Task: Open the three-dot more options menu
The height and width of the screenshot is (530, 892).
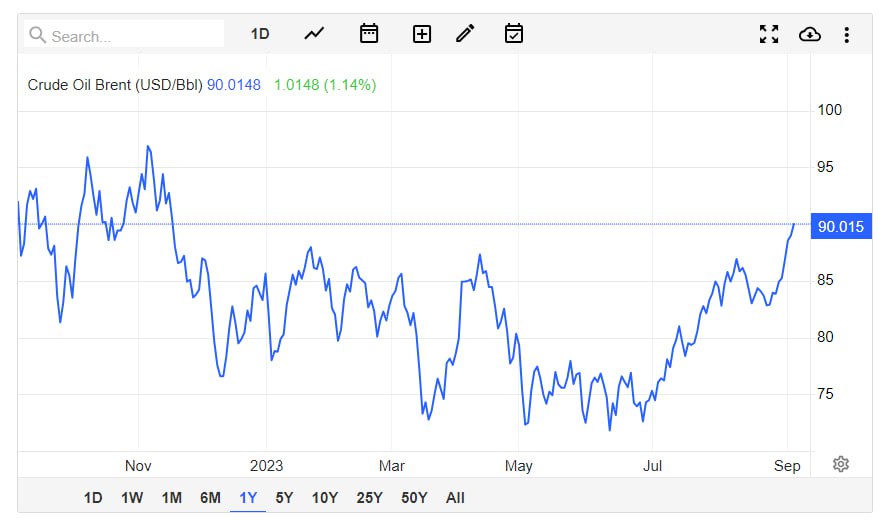Action: pos(846,35)
